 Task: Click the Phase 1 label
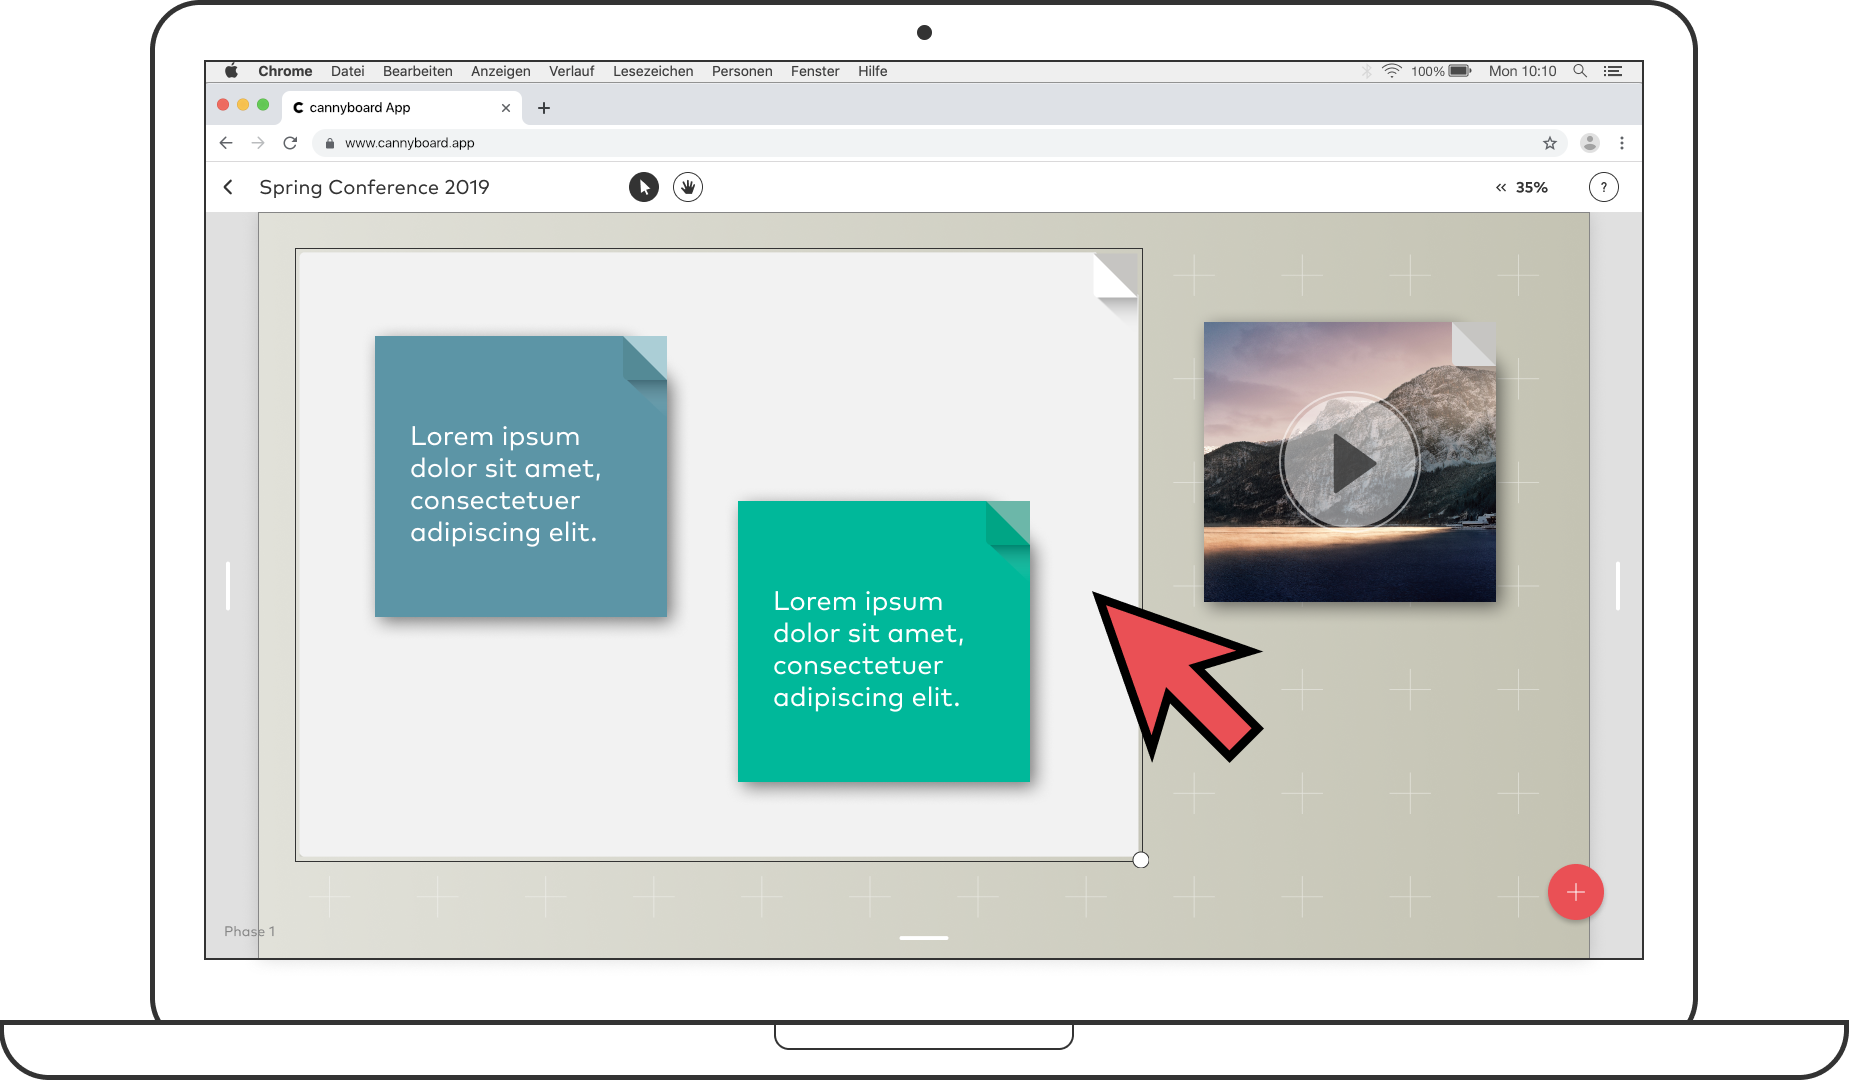tap(249, 931)
